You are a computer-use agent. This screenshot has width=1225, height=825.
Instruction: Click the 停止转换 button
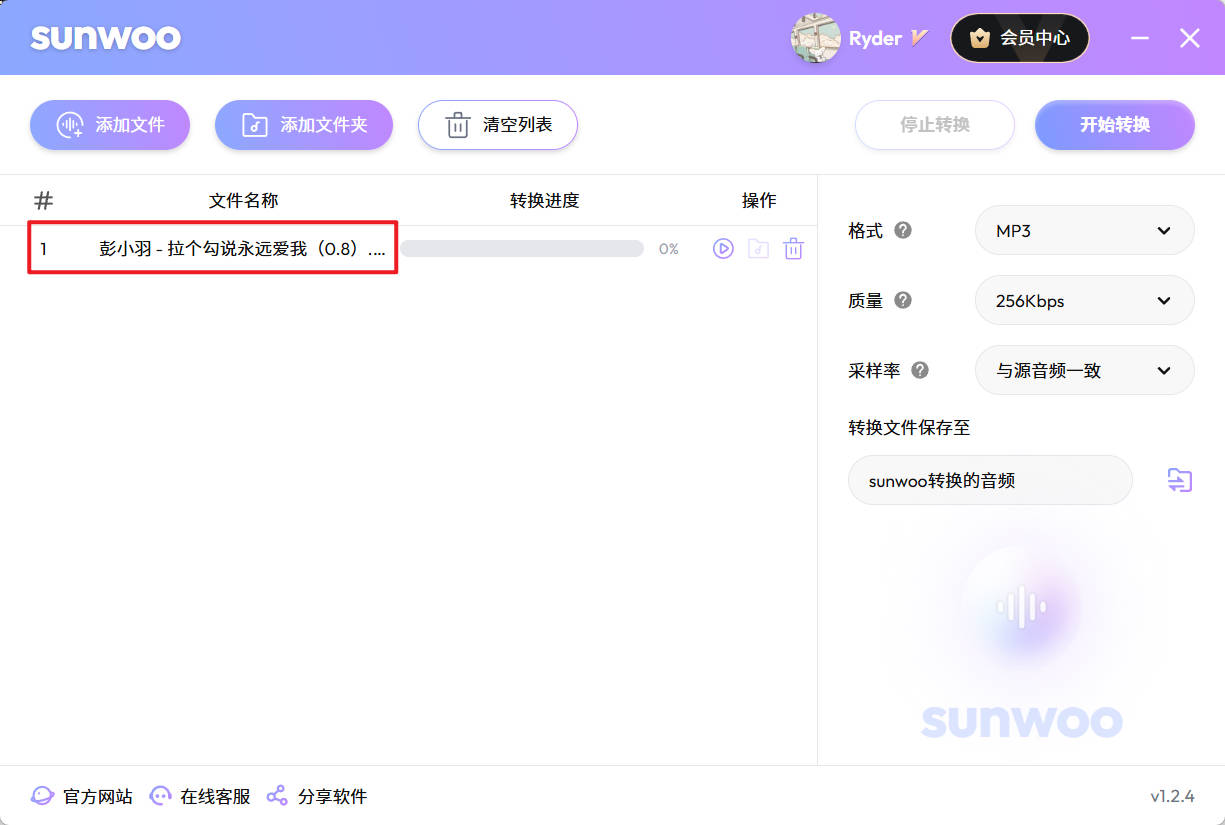935,125
